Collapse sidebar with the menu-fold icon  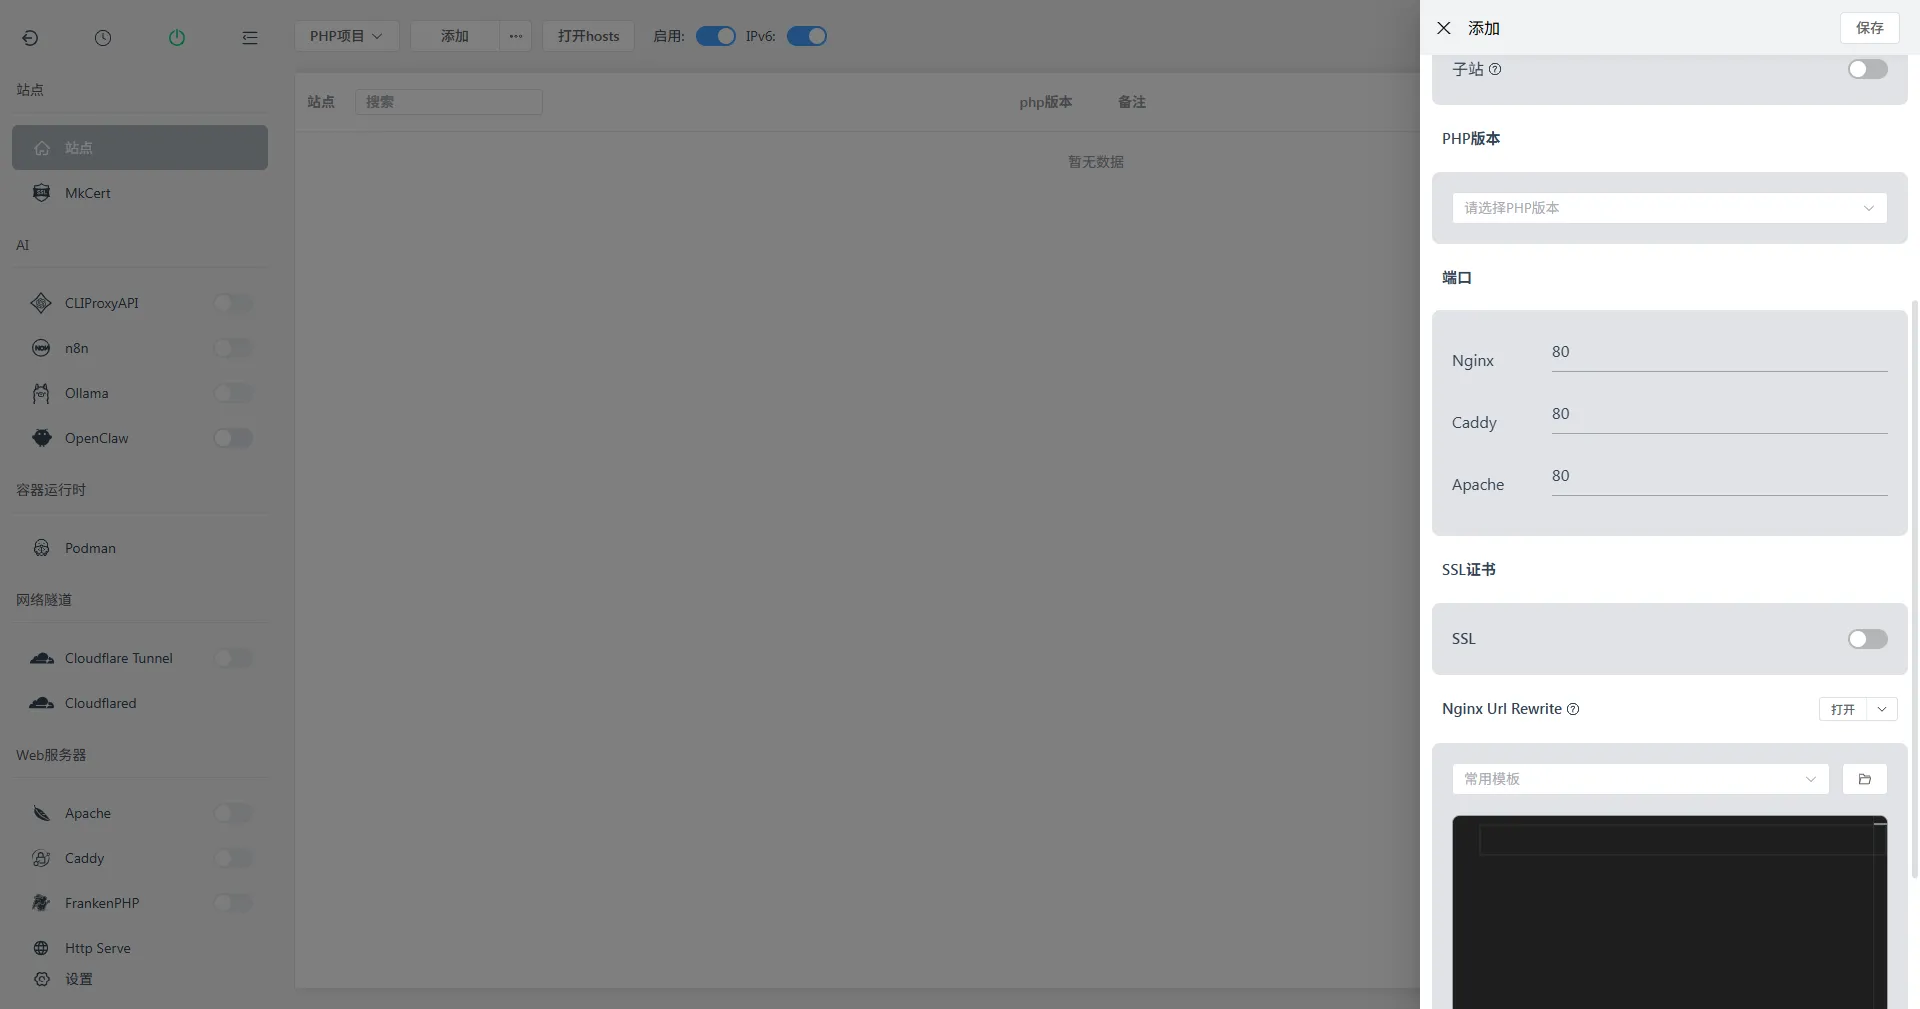coord(250,38)
